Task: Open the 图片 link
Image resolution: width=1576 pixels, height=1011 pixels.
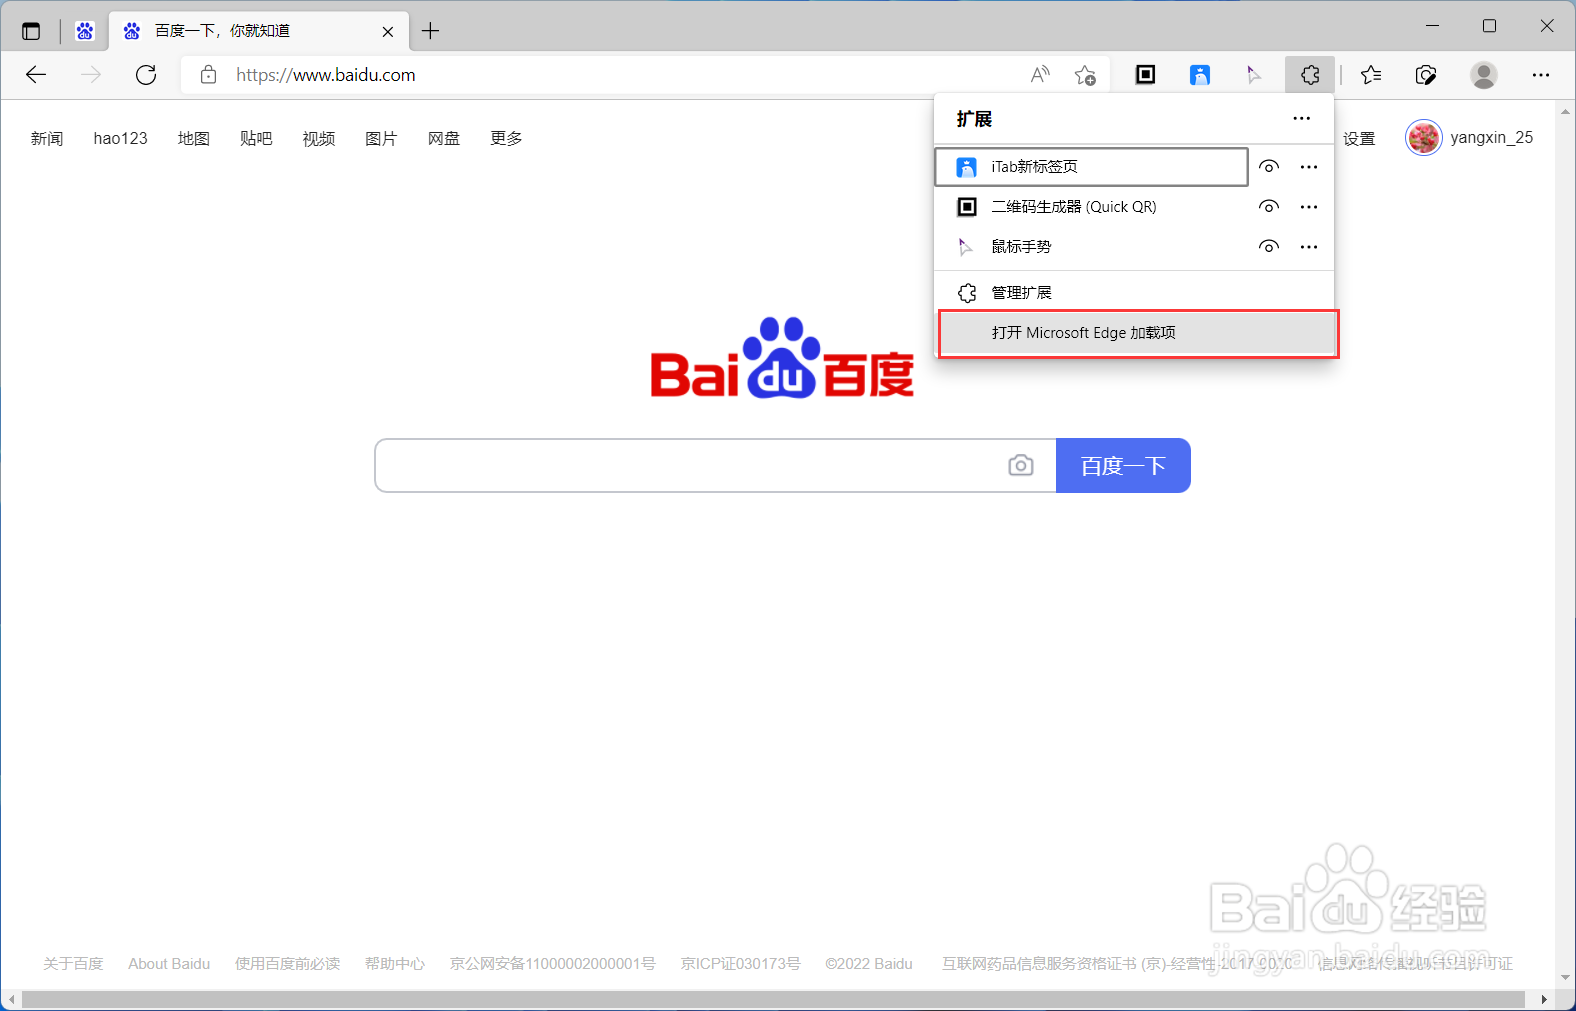Action: coord(381,139)
